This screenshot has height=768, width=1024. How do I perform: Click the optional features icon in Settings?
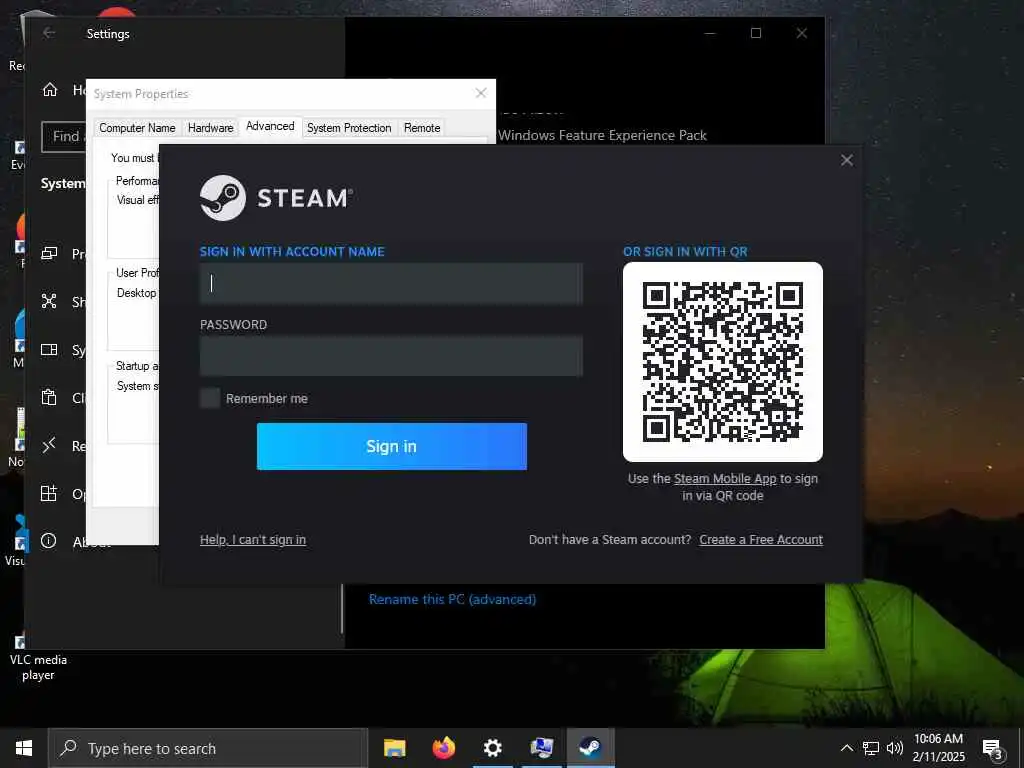[x=49, y=493]
